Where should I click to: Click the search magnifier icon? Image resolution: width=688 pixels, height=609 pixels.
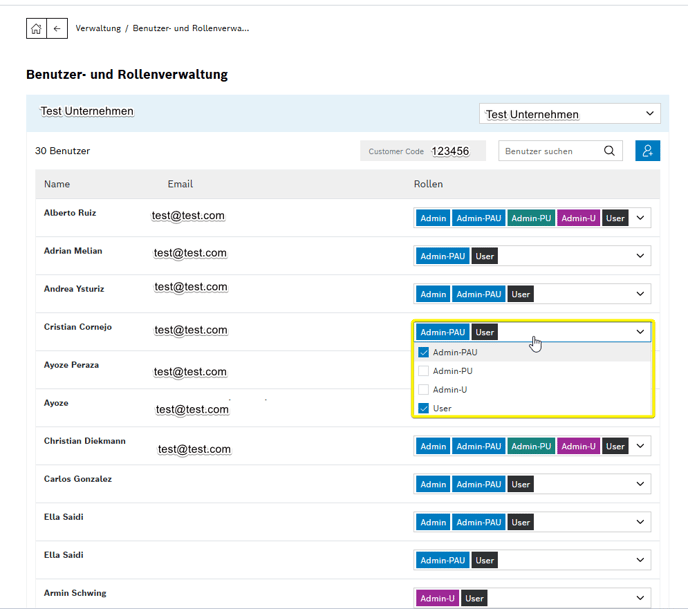(x=610, y=151)
